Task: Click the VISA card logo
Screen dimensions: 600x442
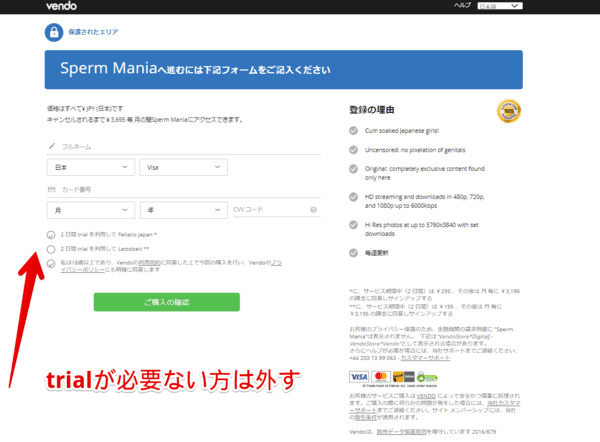Action: 359,377
